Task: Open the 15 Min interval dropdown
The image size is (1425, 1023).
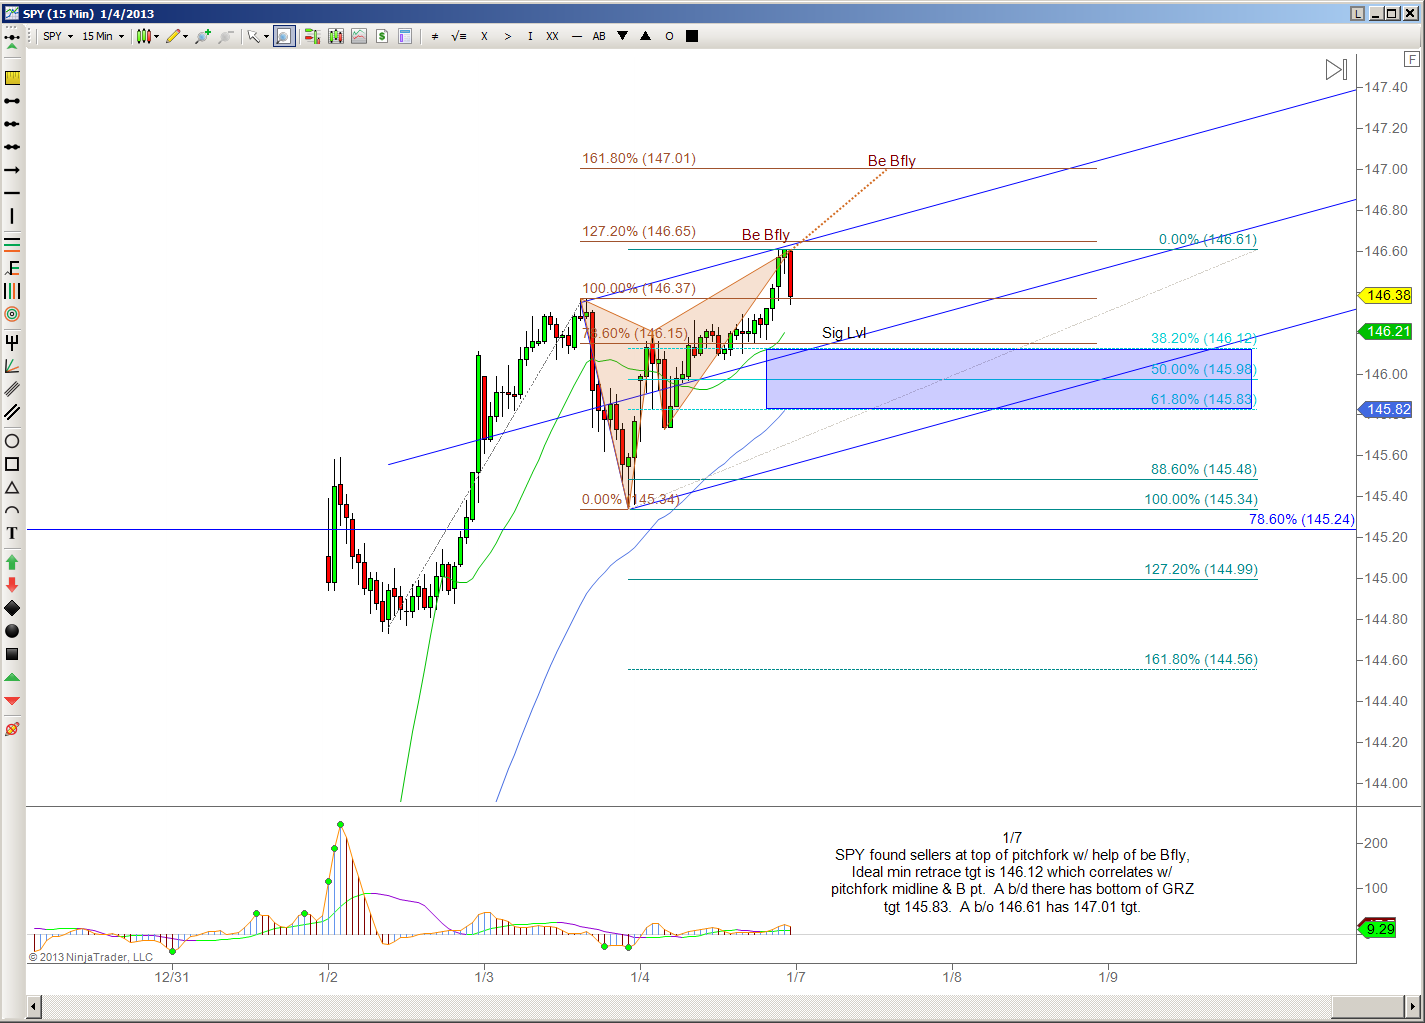Action: tap(103, 36)
